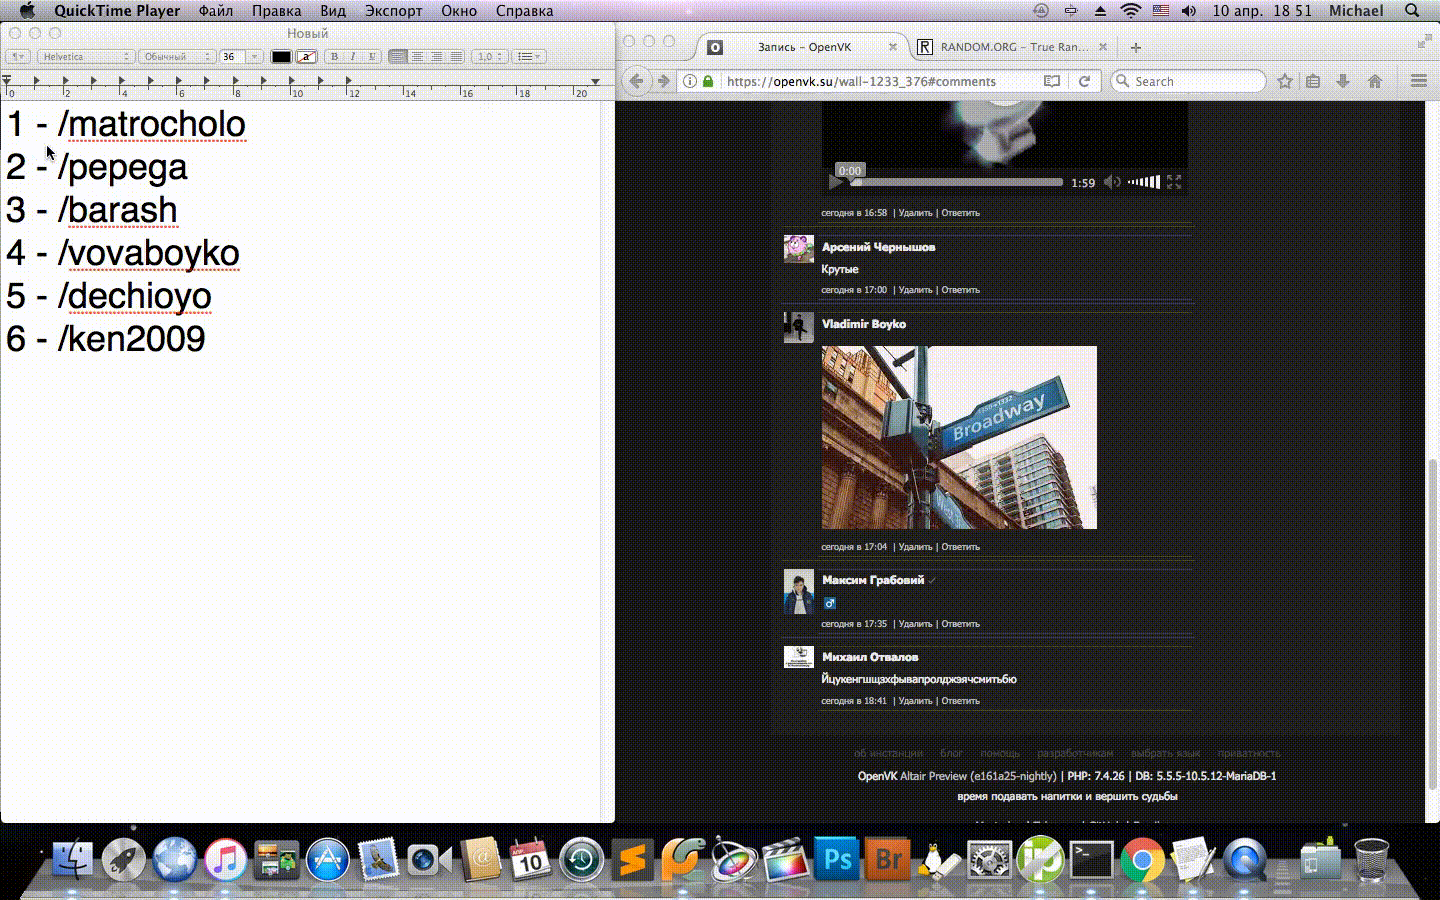
Task: Open the list style dropdown
Action: (x=529, y=57)
